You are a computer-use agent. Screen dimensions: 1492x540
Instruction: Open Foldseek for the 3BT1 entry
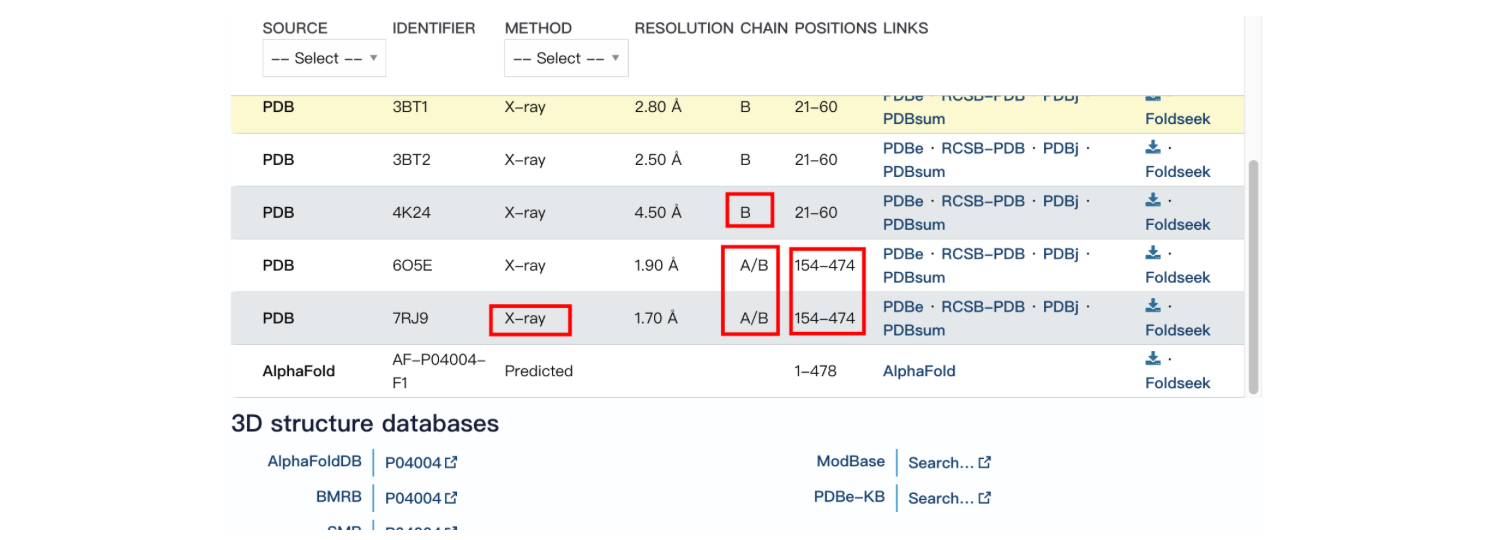coord(1178,119)
